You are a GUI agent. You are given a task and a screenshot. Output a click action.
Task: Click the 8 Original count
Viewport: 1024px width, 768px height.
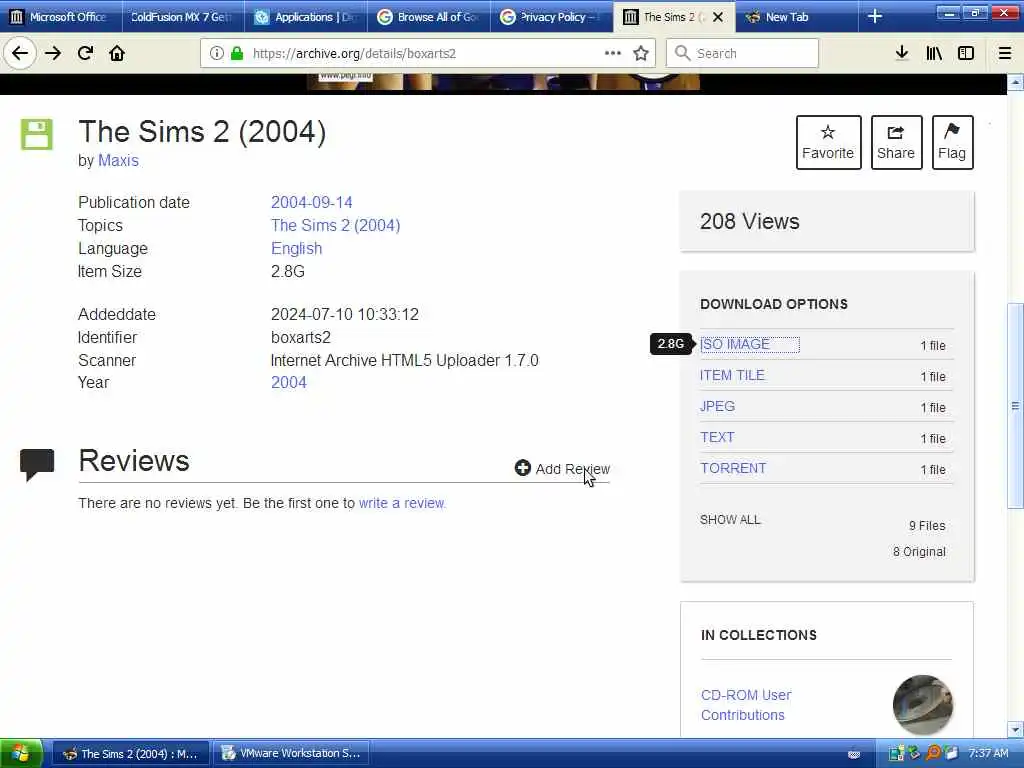pyautogui.click(x=920, y=552)
